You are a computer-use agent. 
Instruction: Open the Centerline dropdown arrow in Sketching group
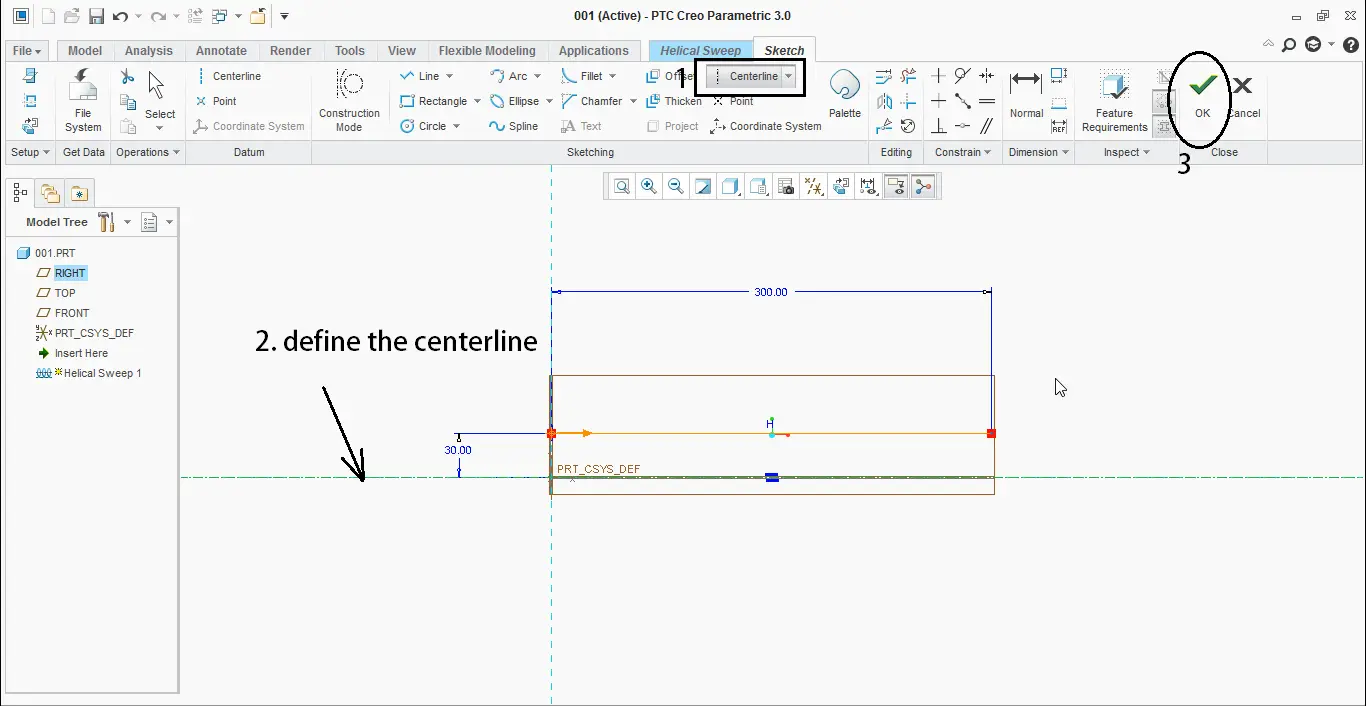pos(789,76)
